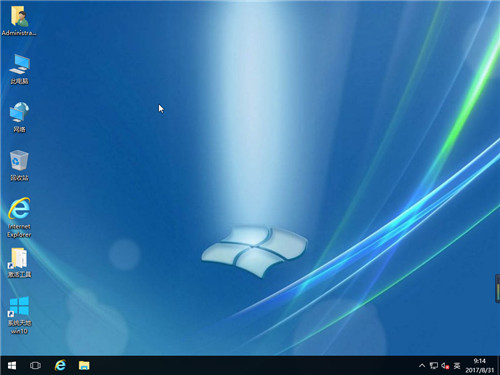Open the Windows Start menu
The width and height of the screenshot is (500, 375).
pos(12,366)
